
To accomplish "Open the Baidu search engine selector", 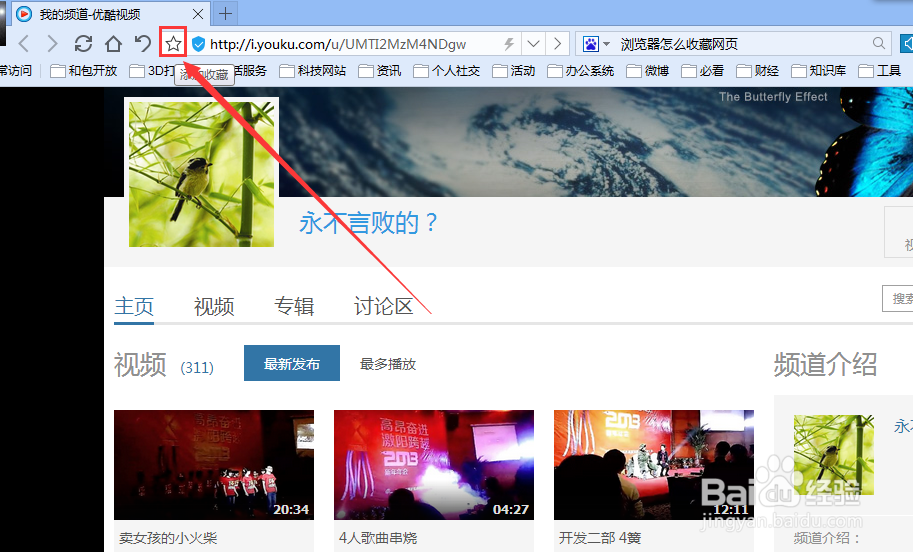I will [x=596, y=44].
